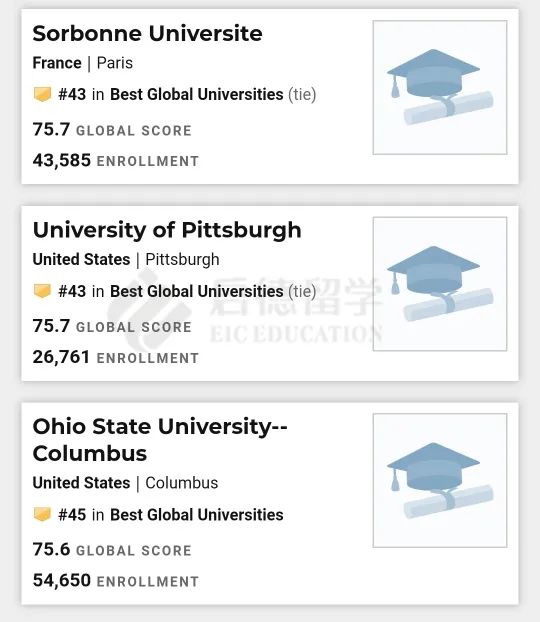Image resolution: width=540 pixels, height=622 pixels.
Task: Click Pittsburgh's 26,761 enrollment figure
Action: coord(61,357)
